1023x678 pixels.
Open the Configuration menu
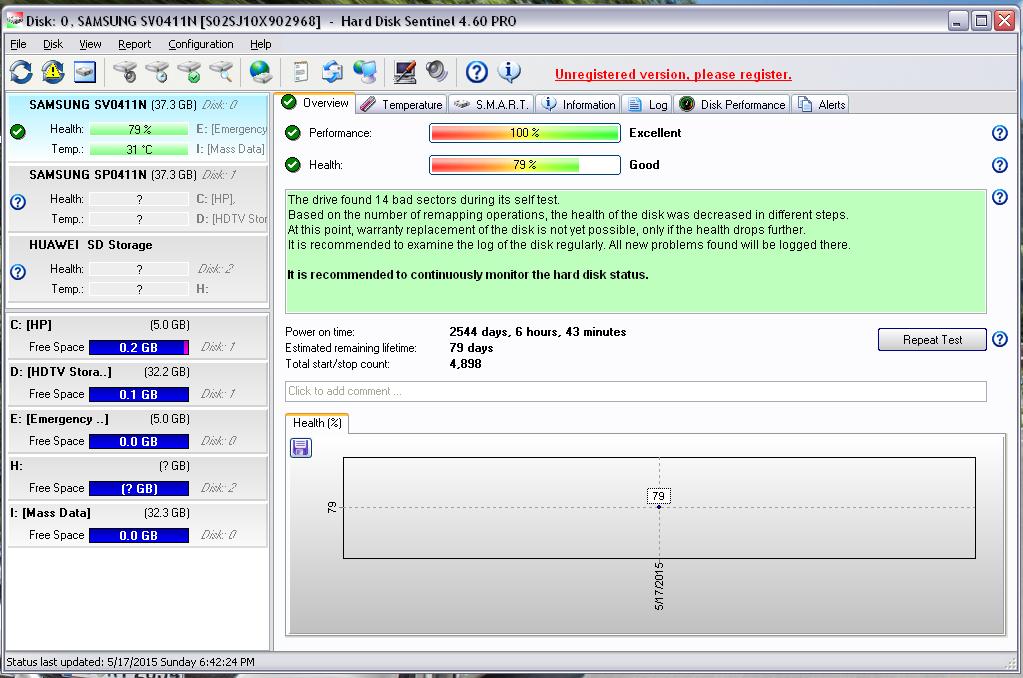click(201, 44)
